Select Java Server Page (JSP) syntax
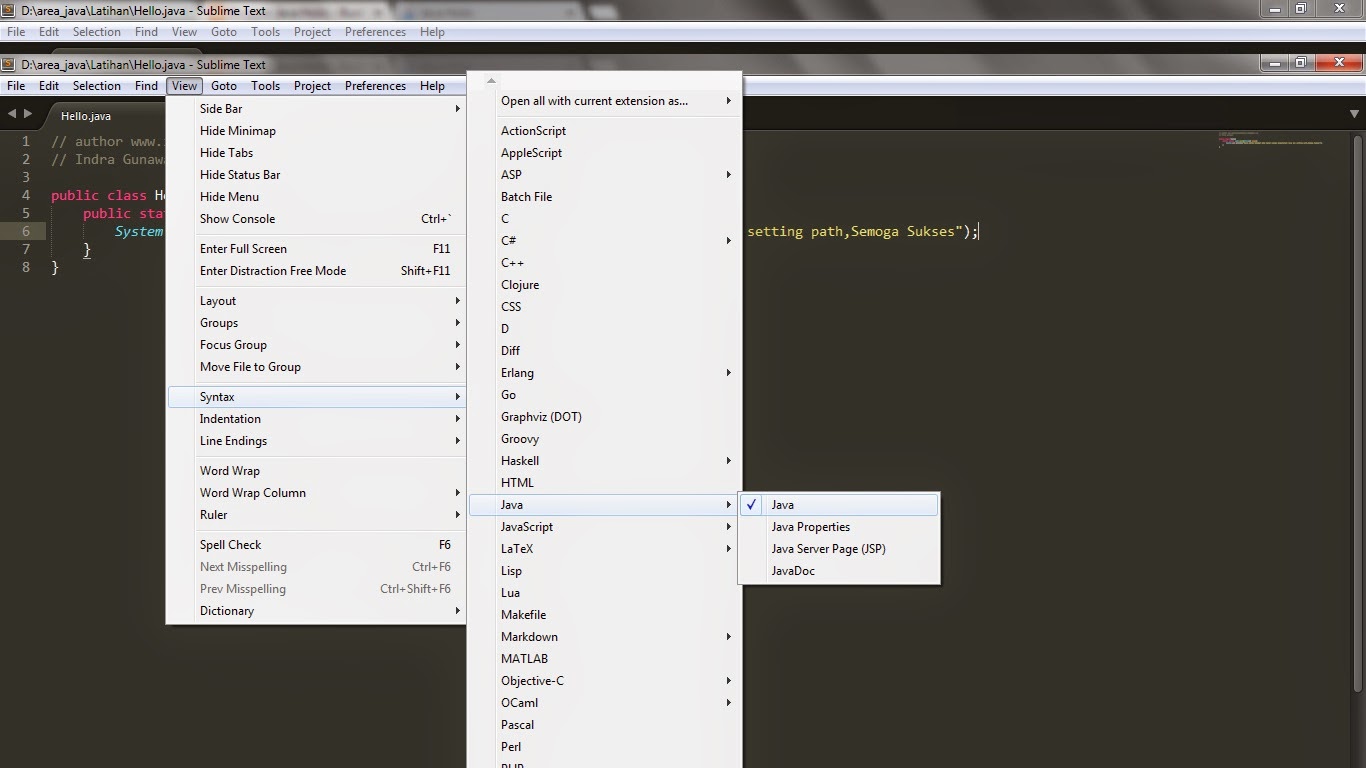This screenshot has height=768, width=1366. click(828, 548)
